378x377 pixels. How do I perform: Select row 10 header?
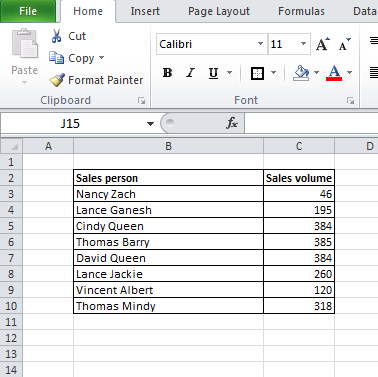(11, 306)
